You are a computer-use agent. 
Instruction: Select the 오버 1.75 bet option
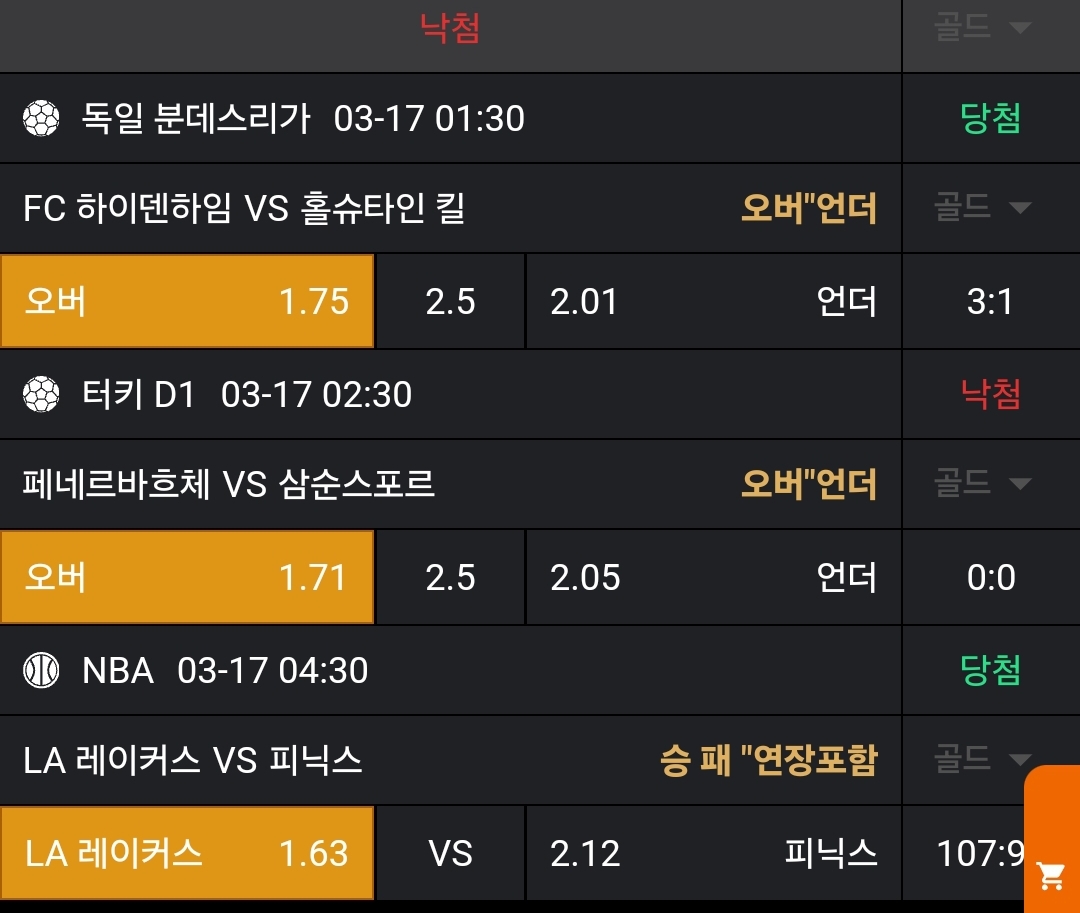(x=187, y=301)
